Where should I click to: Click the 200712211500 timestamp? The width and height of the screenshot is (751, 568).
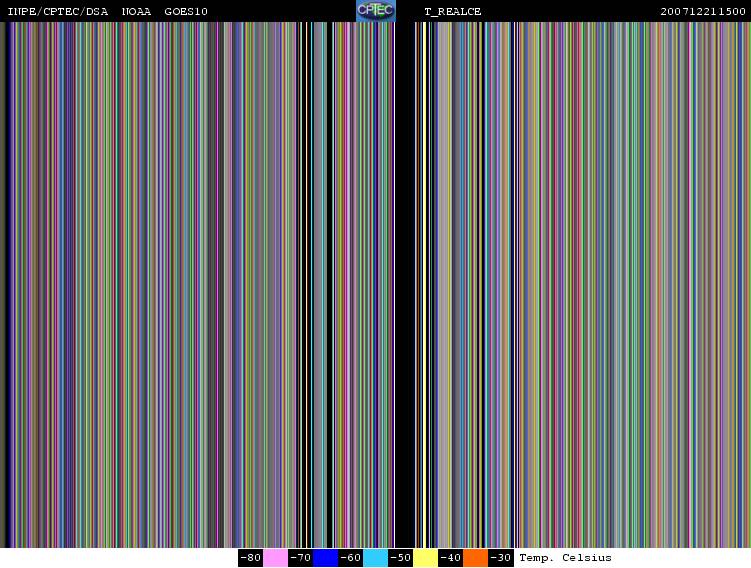[703, 11]
